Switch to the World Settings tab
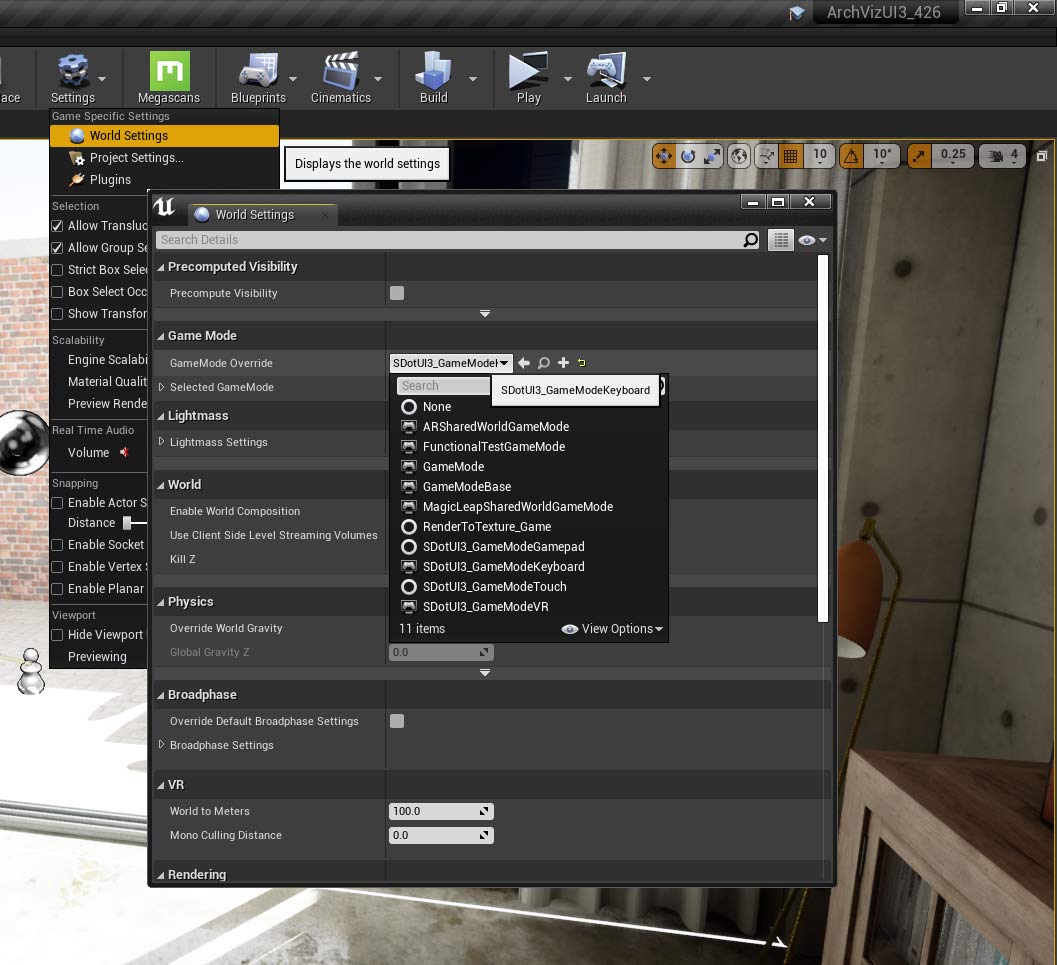 262,215
